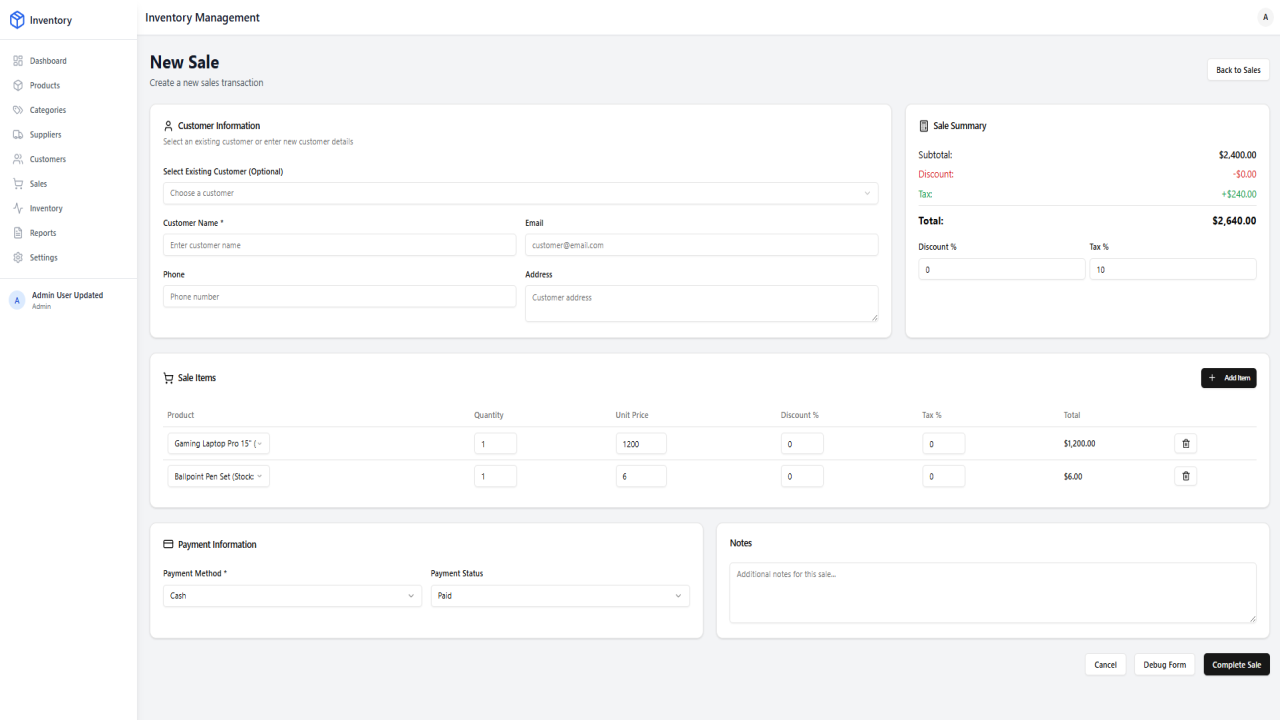Click the Ballpoint Pen unit price field
Screen dimensions: 1280x720
tap(641, 476)
